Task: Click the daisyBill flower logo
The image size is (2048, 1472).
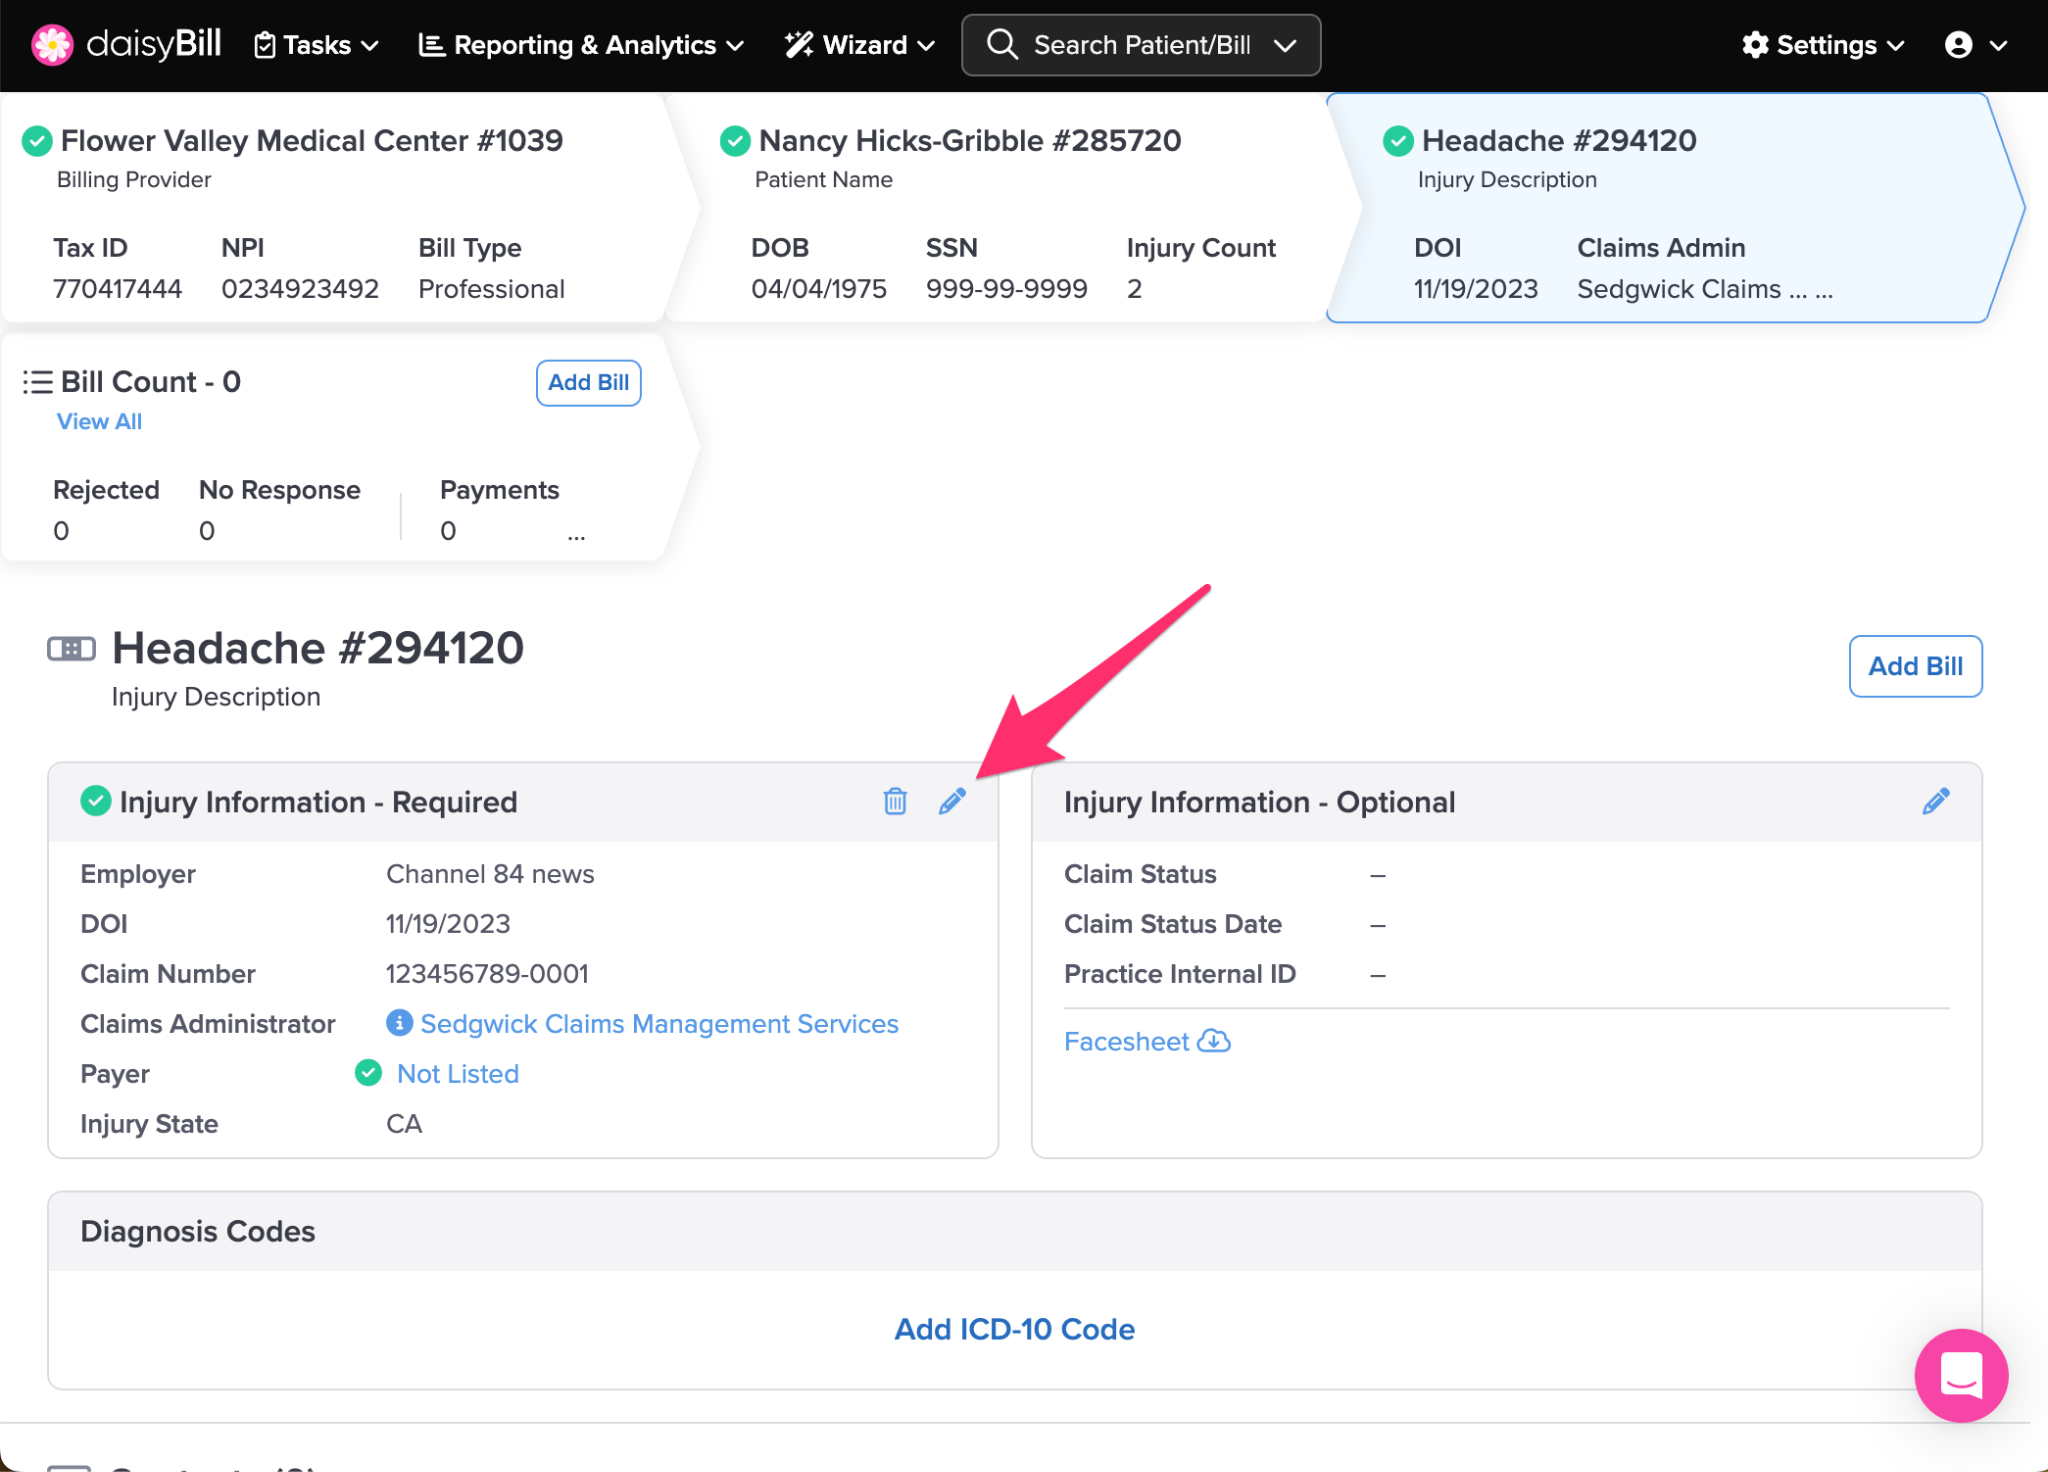Action: pos(52,45)
